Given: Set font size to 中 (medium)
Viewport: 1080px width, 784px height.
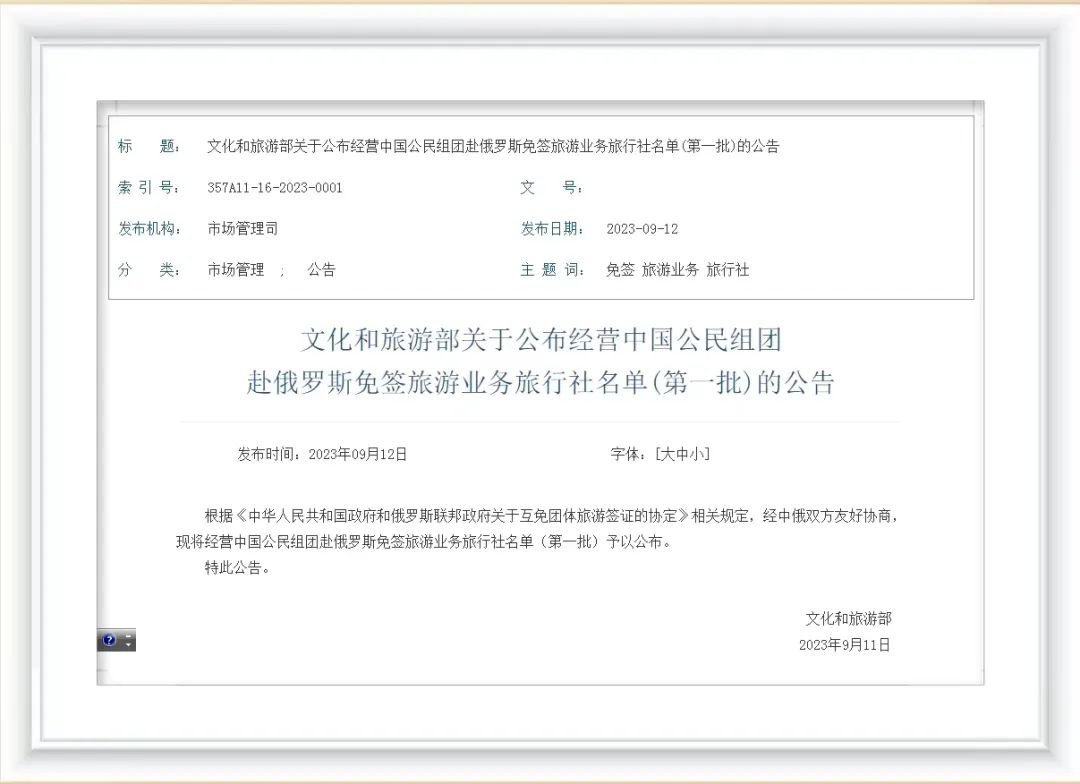Looking at the screenshot, I should pyautogui.click(x=681, y=454).
